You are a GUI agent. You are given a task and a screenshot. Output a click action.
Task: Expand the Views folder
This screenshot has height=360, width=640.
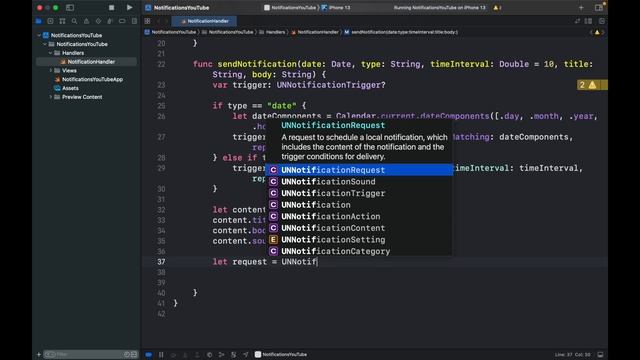[51, 71]
